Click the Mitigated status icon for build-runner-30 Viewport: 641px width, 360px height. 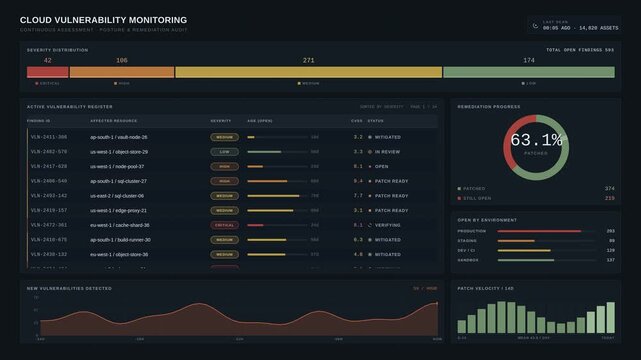tap(370, 240)
